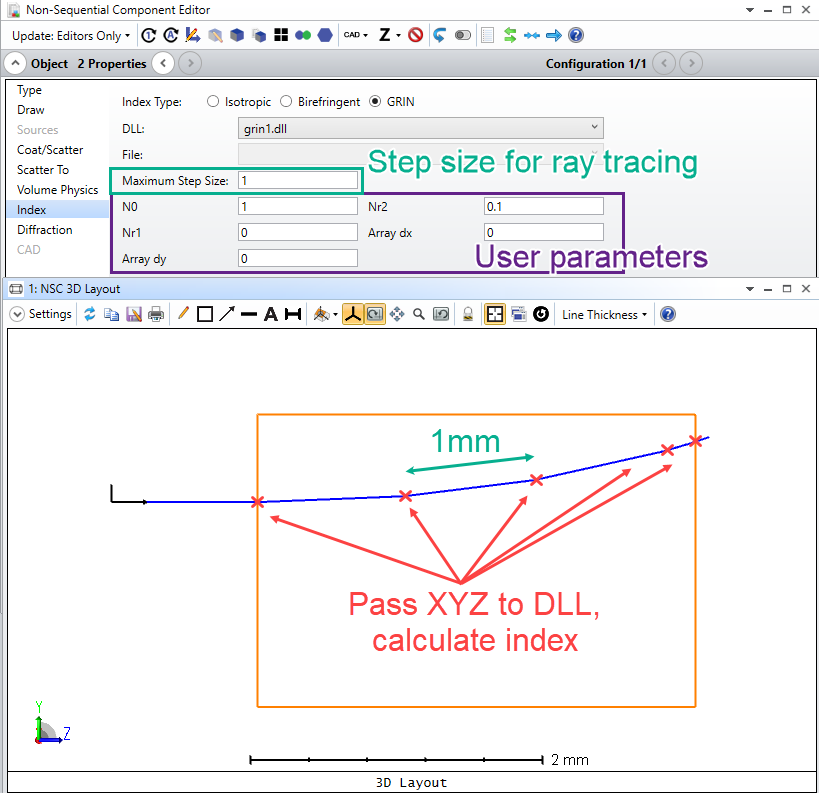Click the N0 value field

(298, 206)
